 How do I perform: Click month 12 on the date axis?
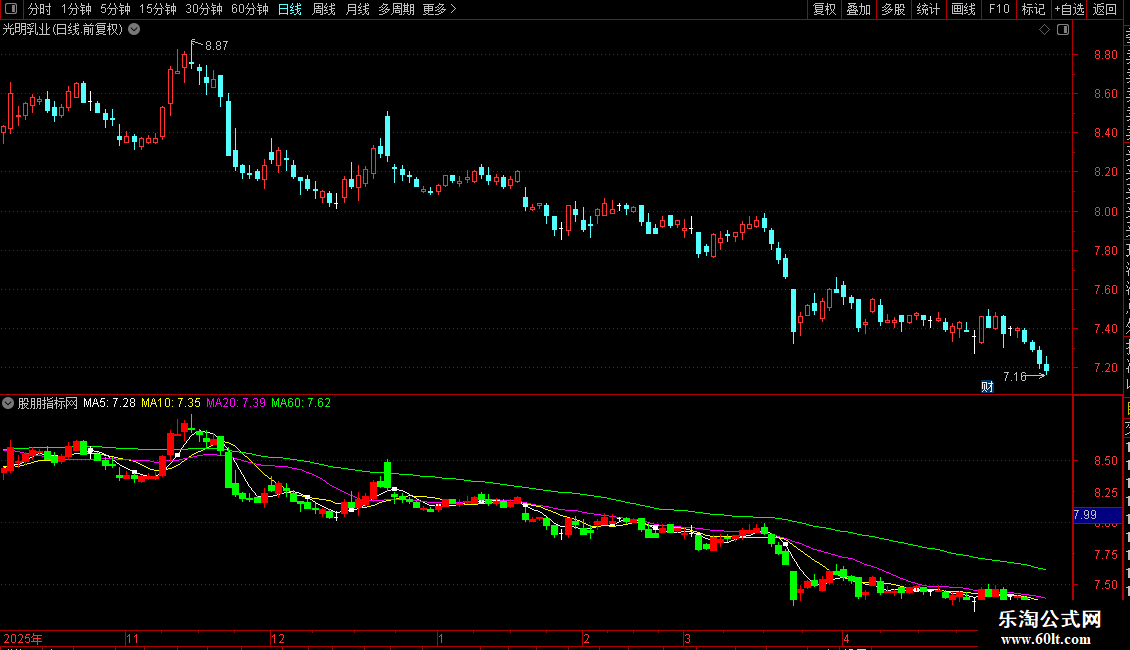coord(278,638)
